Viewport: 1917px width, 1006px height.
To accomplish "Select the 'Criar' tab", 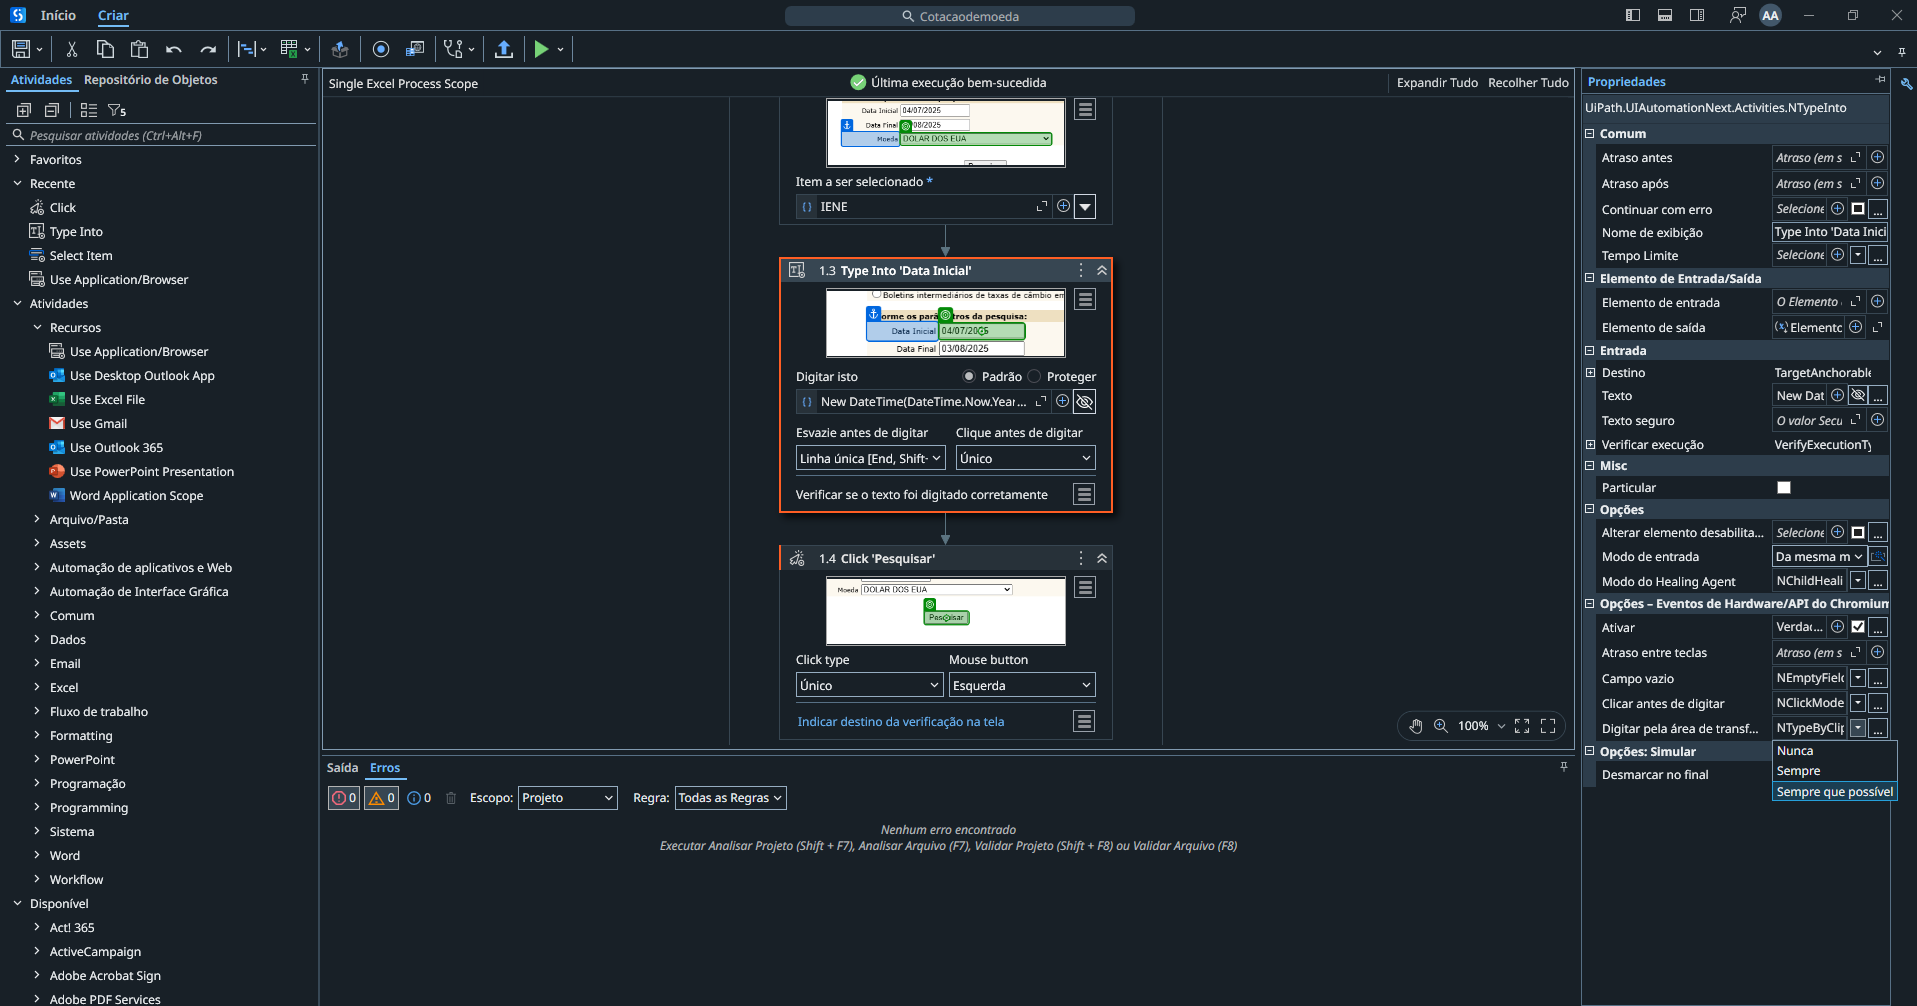I will [x=113, y=15].
